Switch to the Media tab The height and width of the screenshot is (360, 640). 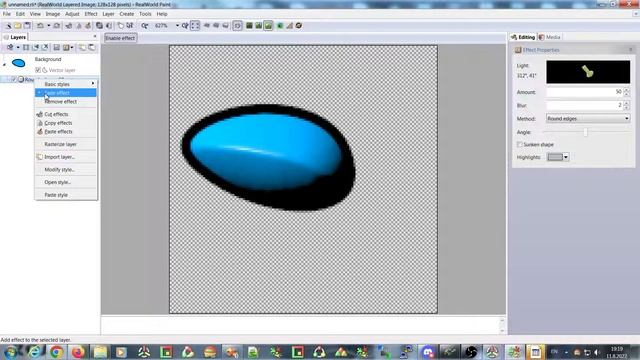(549, 37)
